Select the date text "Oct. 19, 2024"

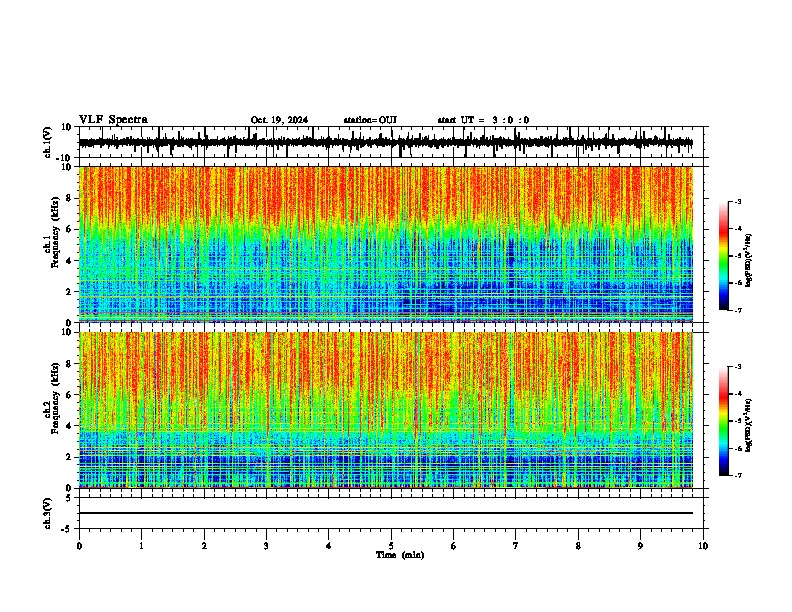coord(279,120)
